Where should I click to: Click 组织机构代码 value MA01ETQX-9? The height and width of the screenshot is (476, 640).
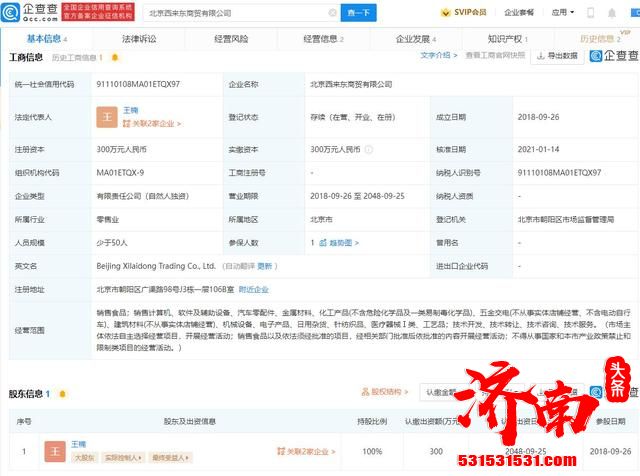tap(120, 173)
